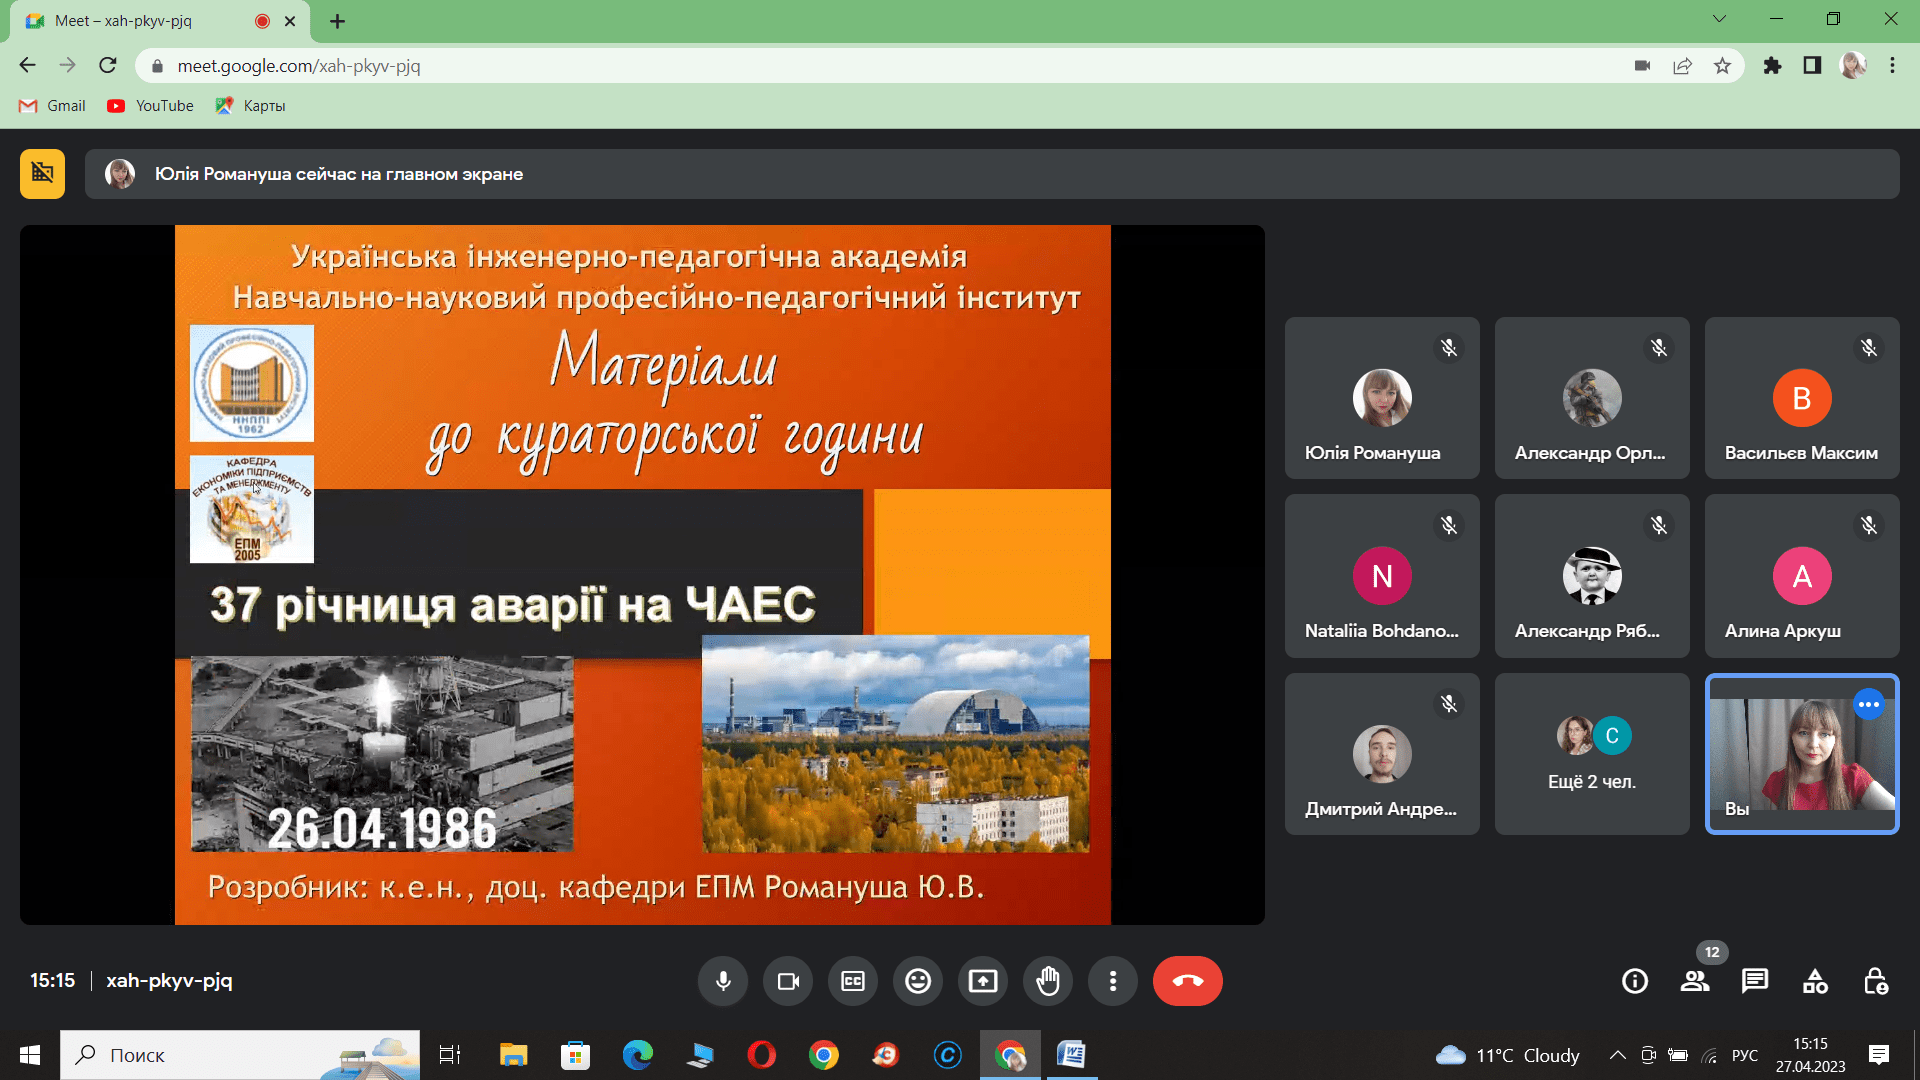This screenshot has height=1080, width=1920.
Task: Open the three-dot more options menu in call bar
Action: click(x=1113, y=981)
